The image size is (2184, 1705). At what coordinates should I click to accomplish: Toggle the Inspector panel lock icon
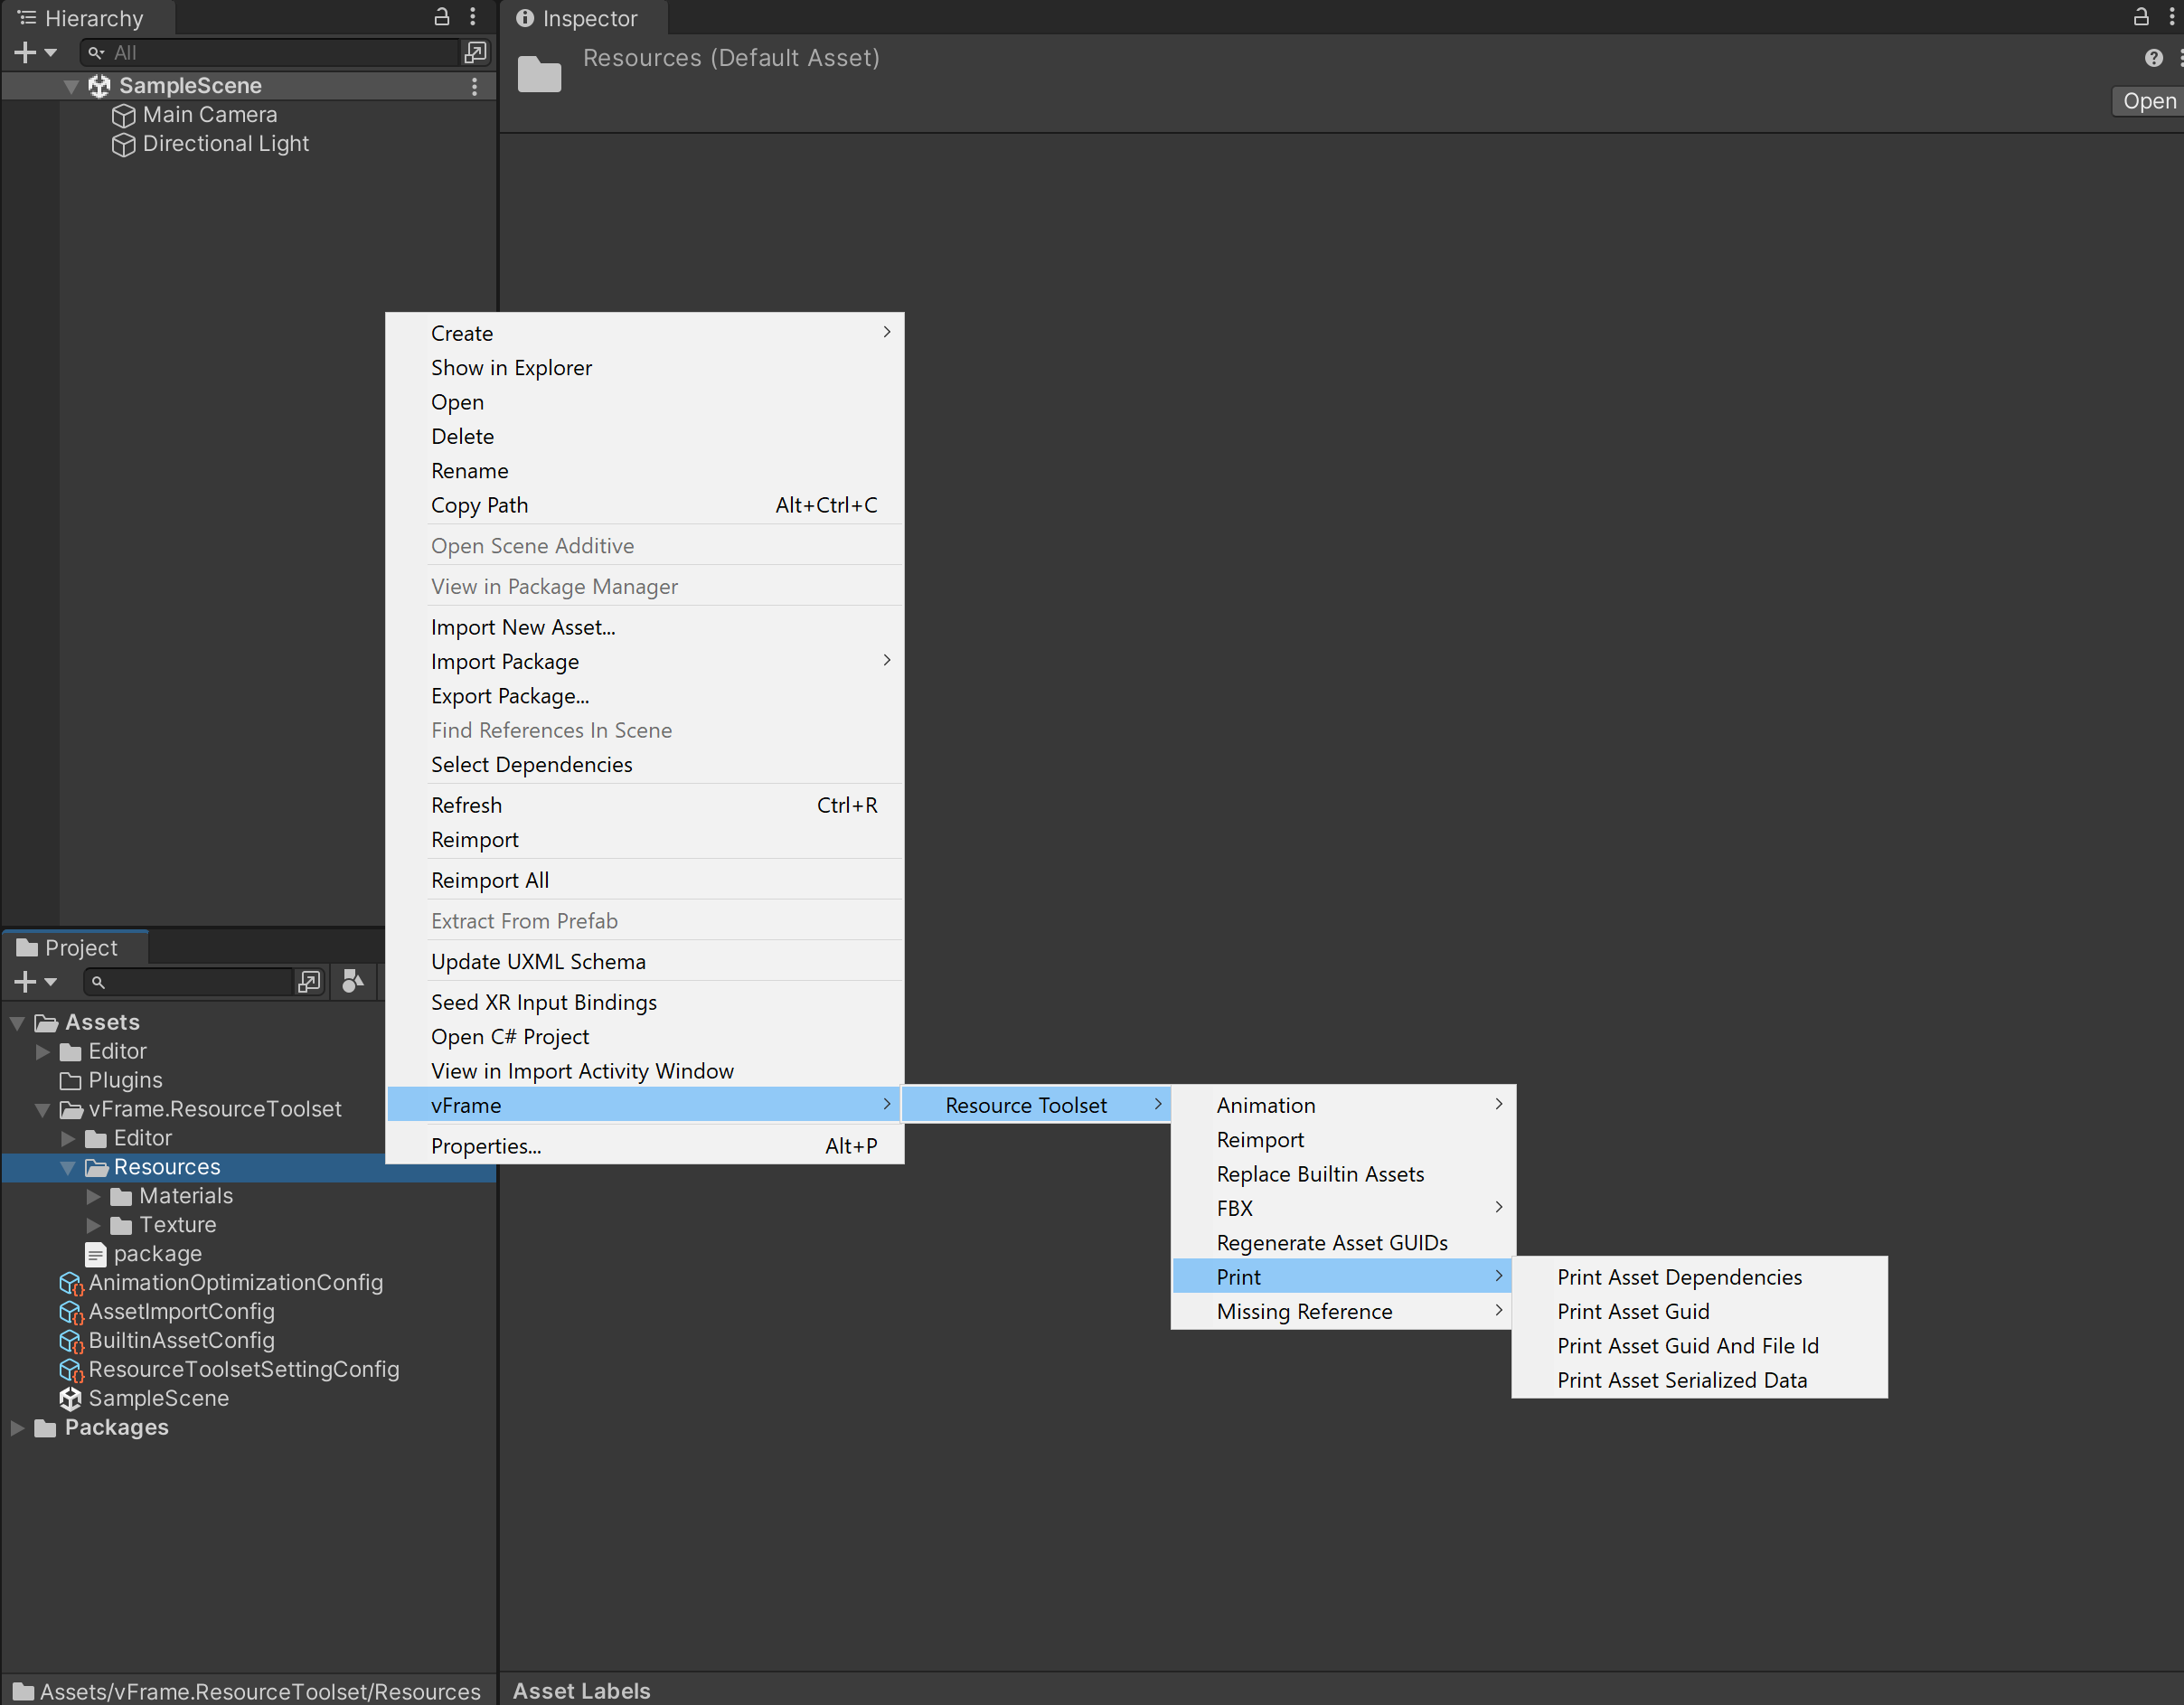(2141, 17)
